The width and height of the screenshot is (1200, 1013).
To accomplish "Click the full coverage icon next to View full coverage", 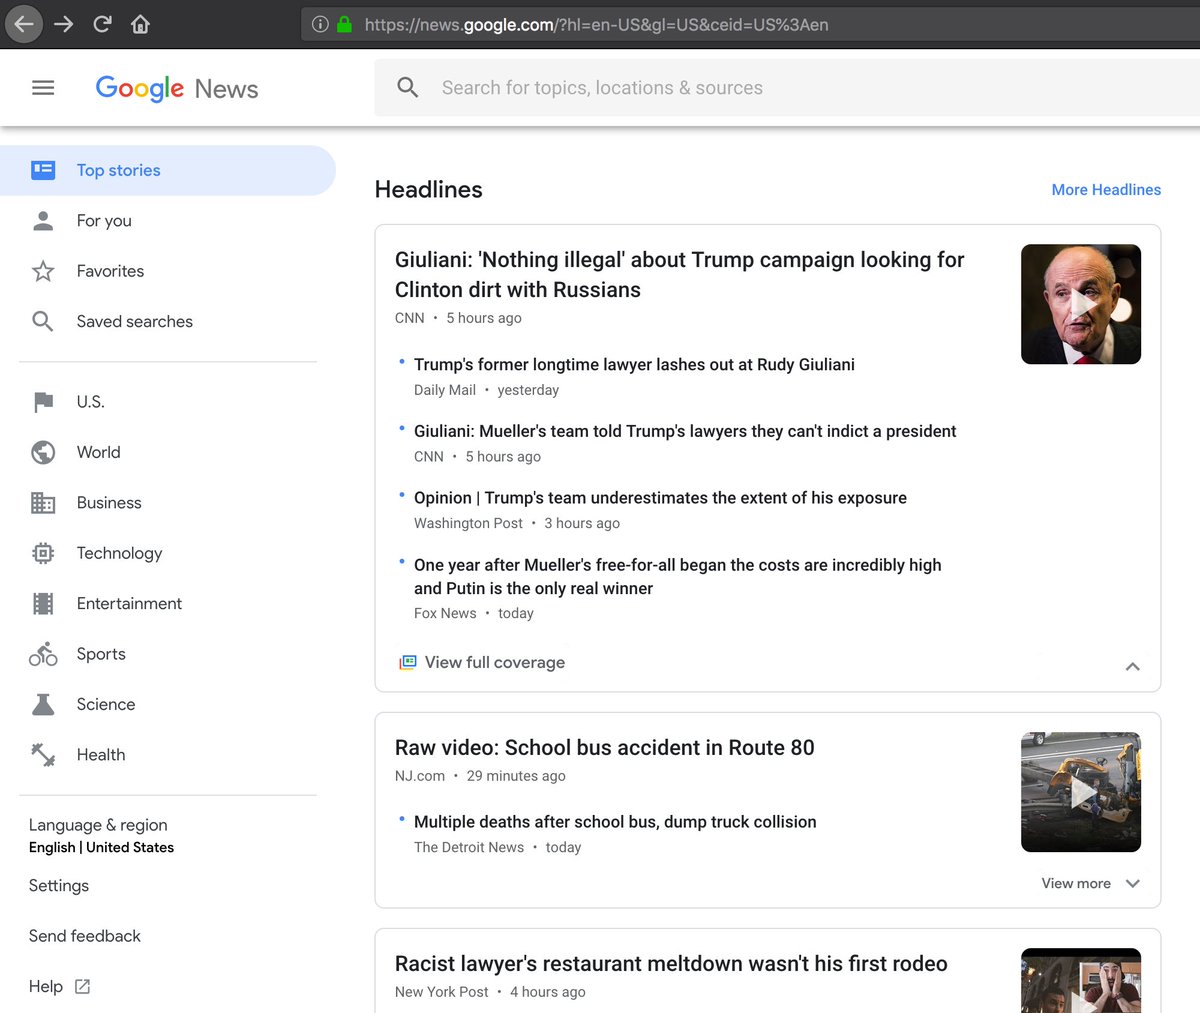I will (407, 662).
